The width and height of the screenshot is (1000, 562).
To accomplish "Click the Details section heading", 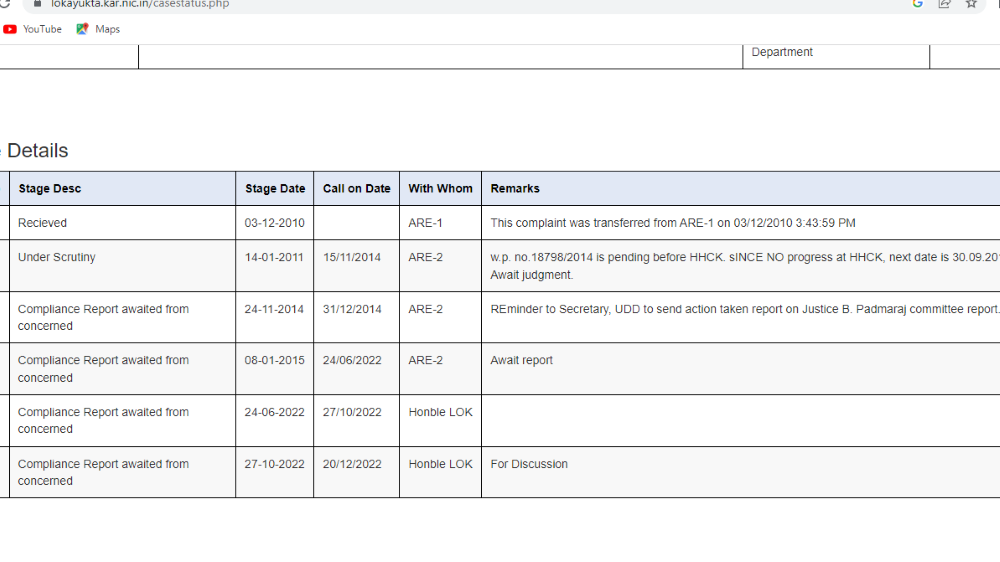I will coord(37,151).
